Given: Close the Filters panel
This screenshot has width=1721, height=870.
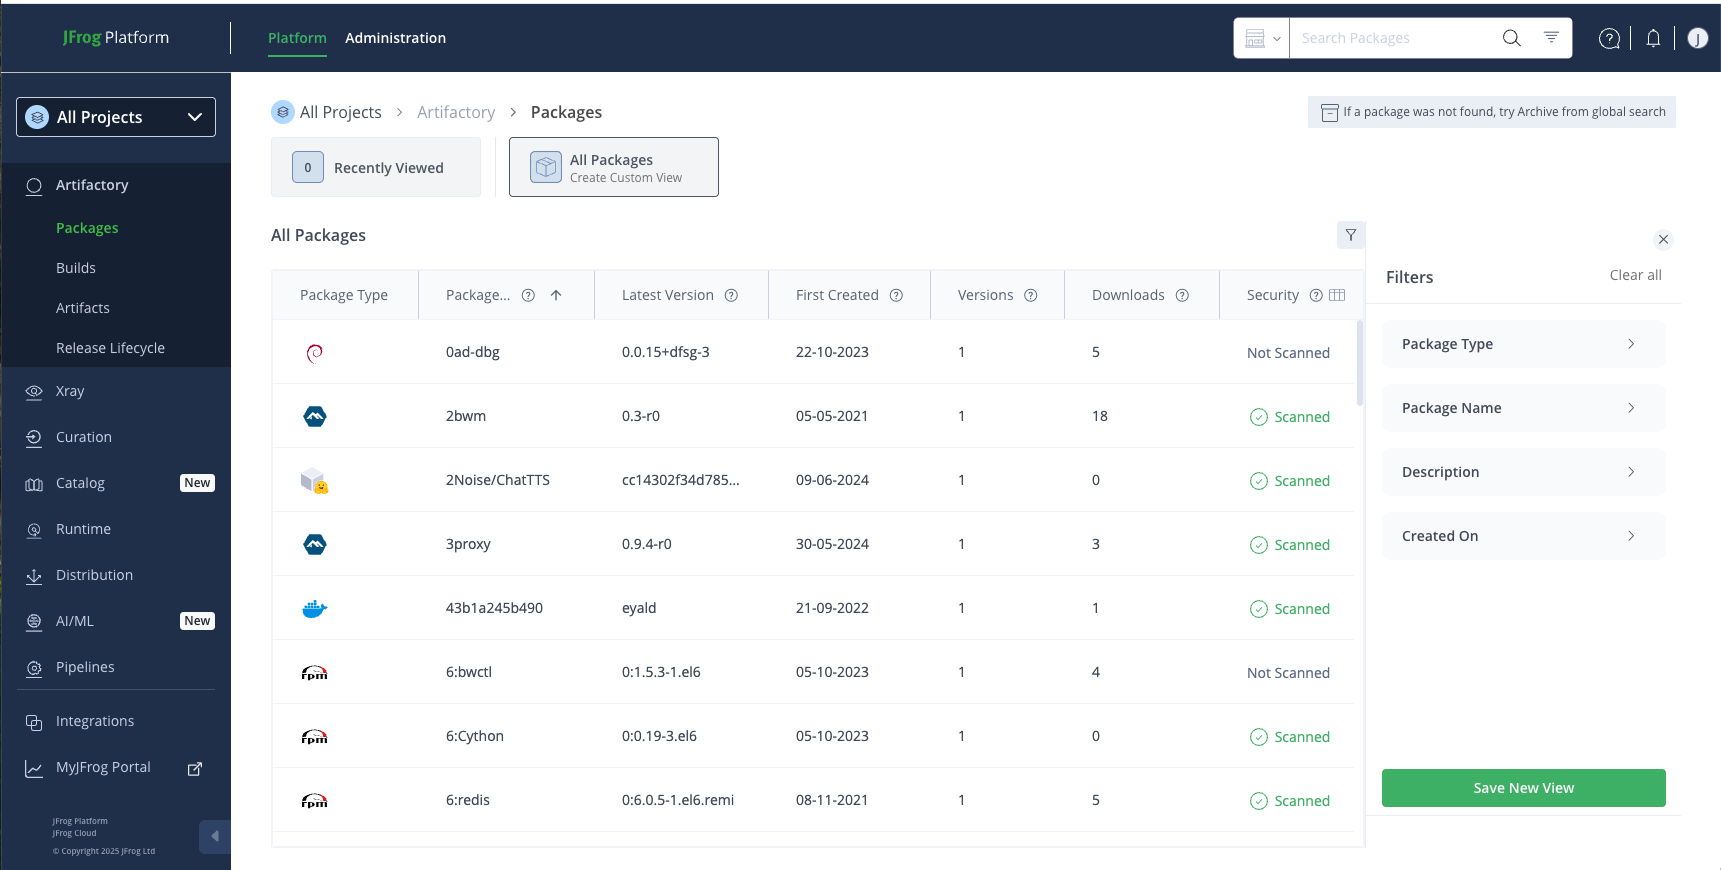Looking at the screenshot, I should coord(1663,239).
